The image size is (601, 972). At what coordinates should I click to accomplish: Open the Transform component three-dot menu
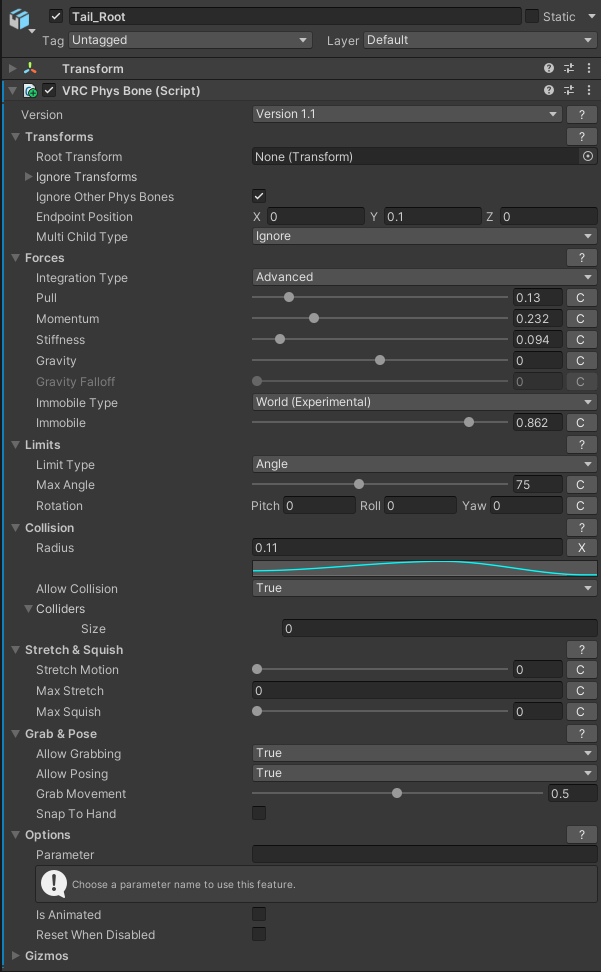coord(588,69)
